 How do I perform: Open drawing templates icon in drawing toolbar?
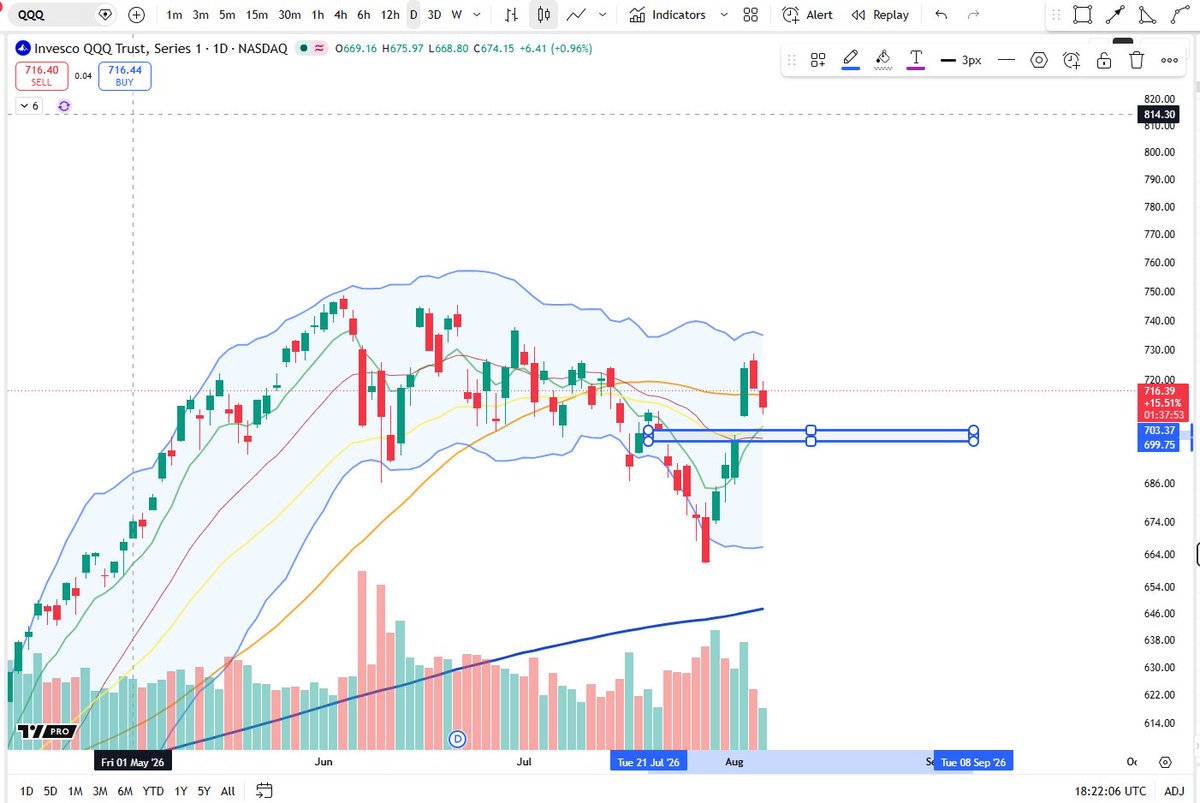pyautogui.click(x=818, y=60)
